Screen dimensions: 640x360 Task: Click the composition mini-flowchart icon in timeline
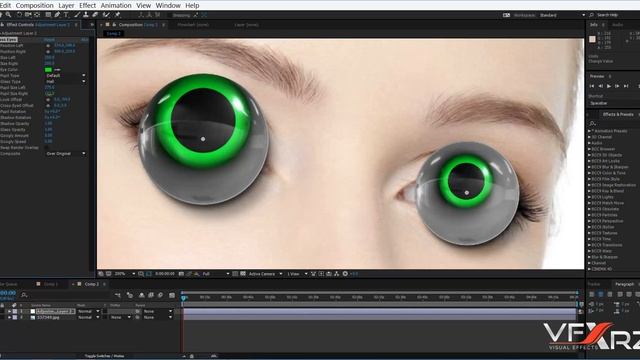[118, 295]
